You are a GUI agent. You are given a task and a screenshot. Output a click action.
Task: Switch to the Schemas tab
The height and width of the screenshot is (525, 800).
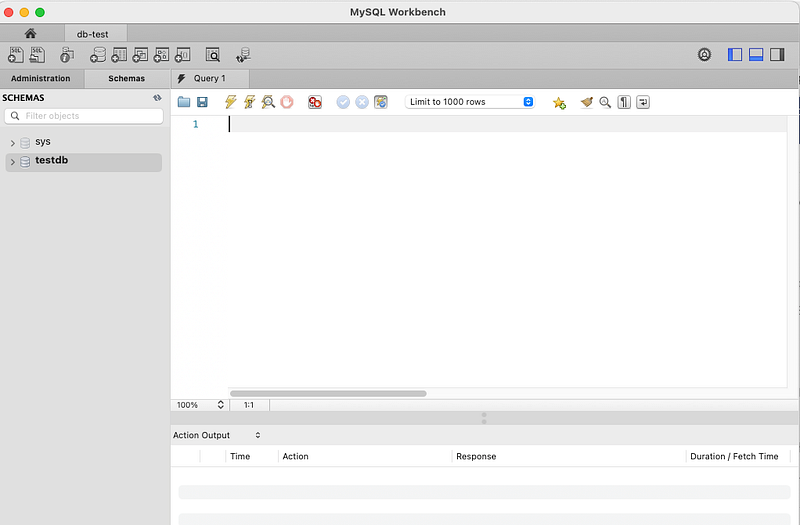click(x=127, y=79)
